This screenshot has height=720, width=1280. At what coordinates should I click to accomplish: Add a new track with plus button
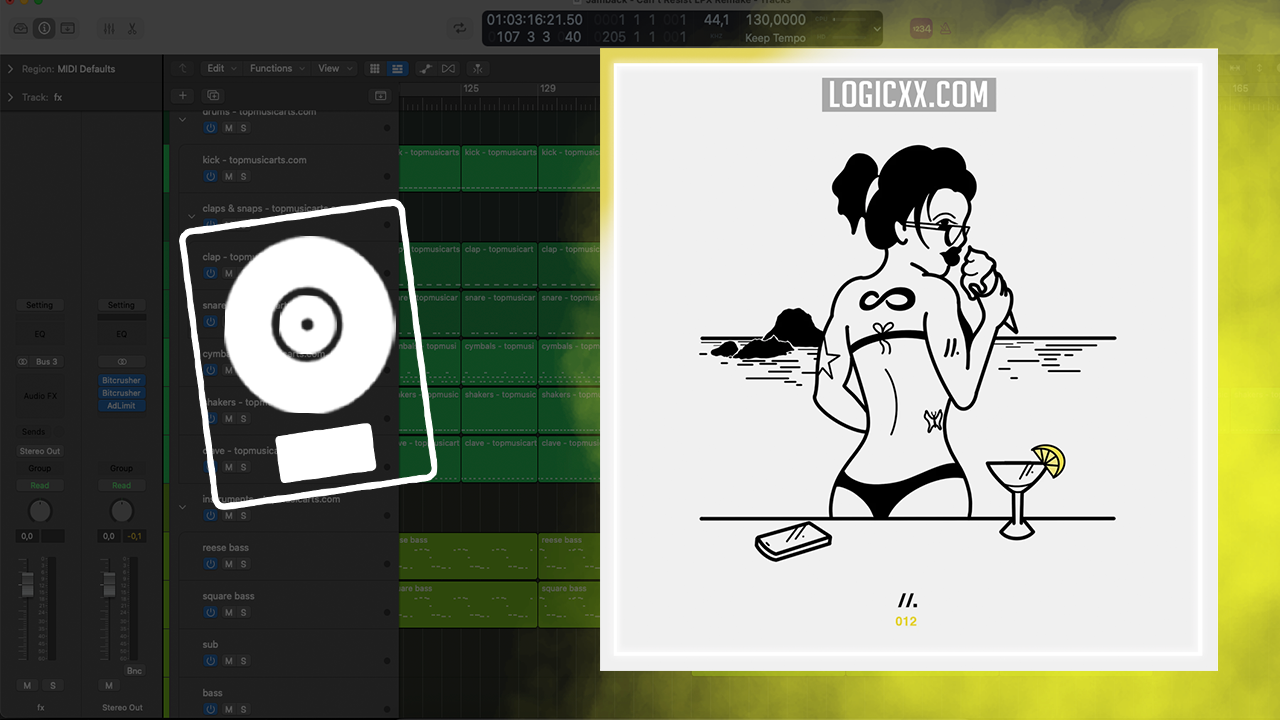[x=182, y=96]
